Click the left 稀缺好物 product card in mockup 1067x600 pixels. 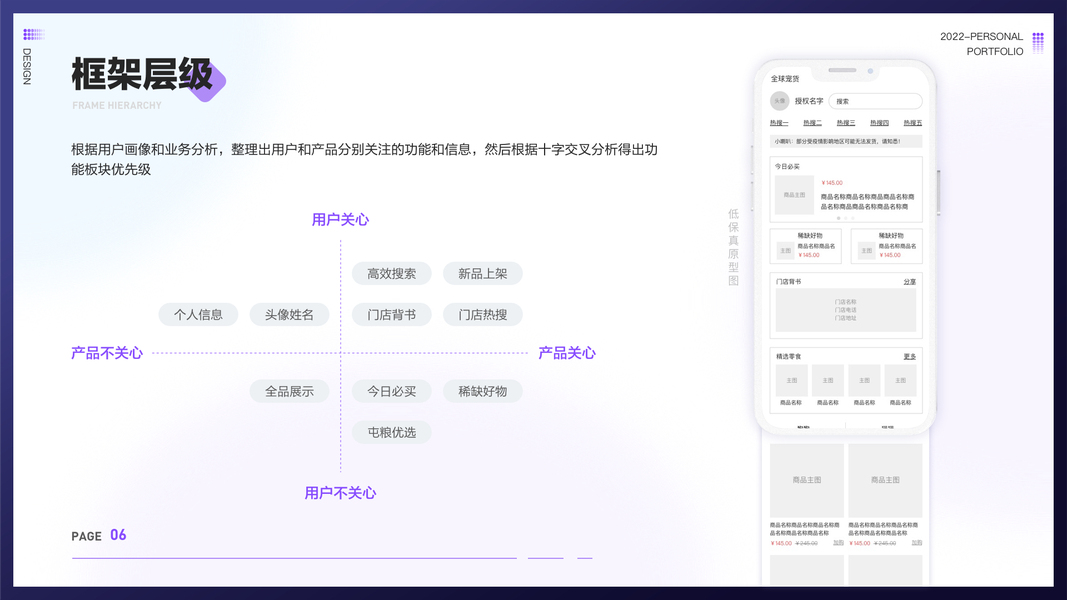(x=806, y=246)
